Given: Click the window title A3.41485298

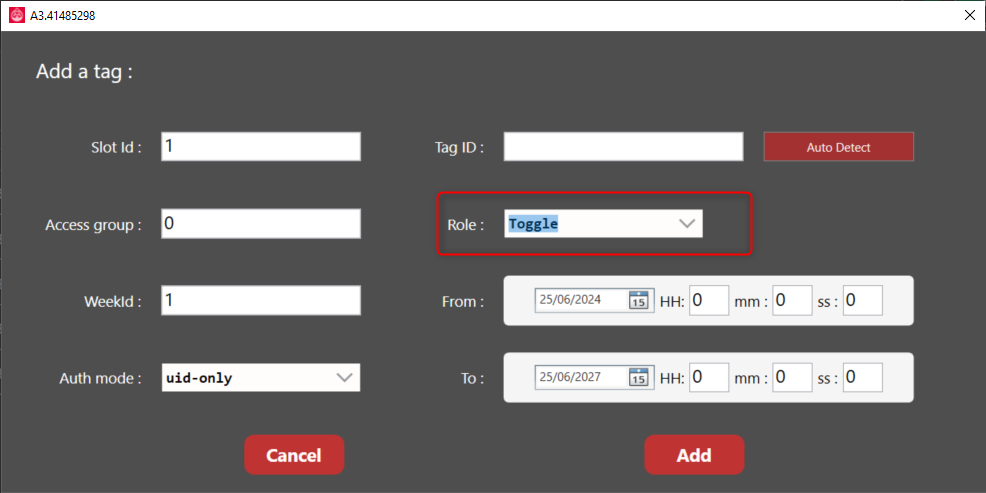Looking at the screenshot, I should tap(63, 16).
